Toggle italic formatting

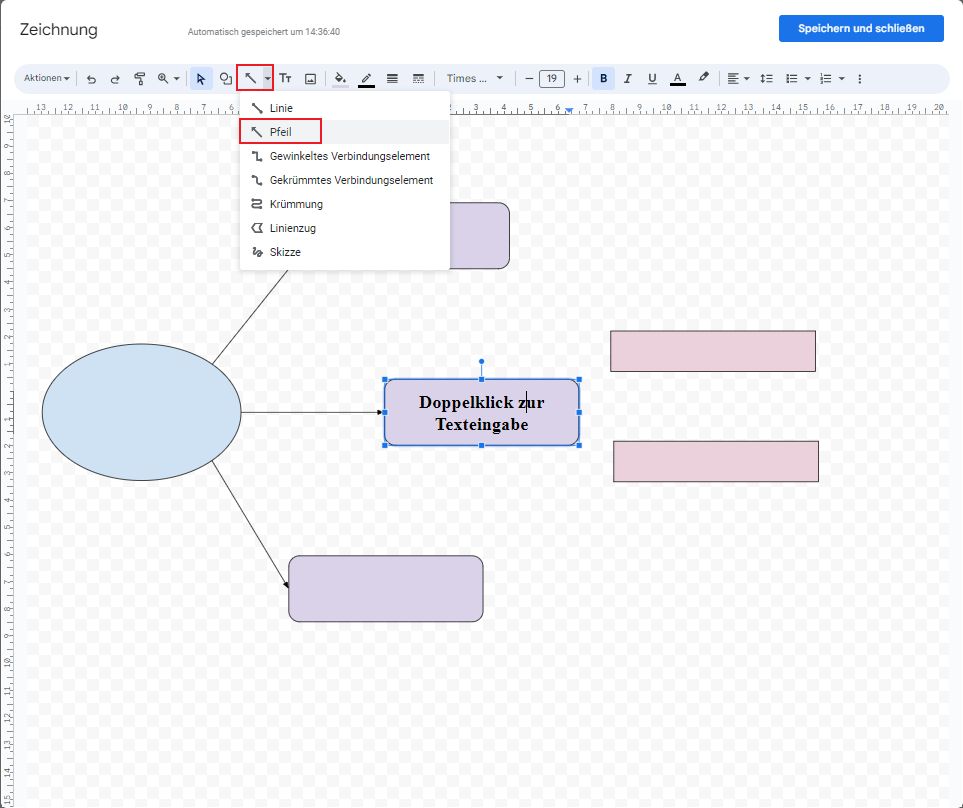(x=628, y=79)
